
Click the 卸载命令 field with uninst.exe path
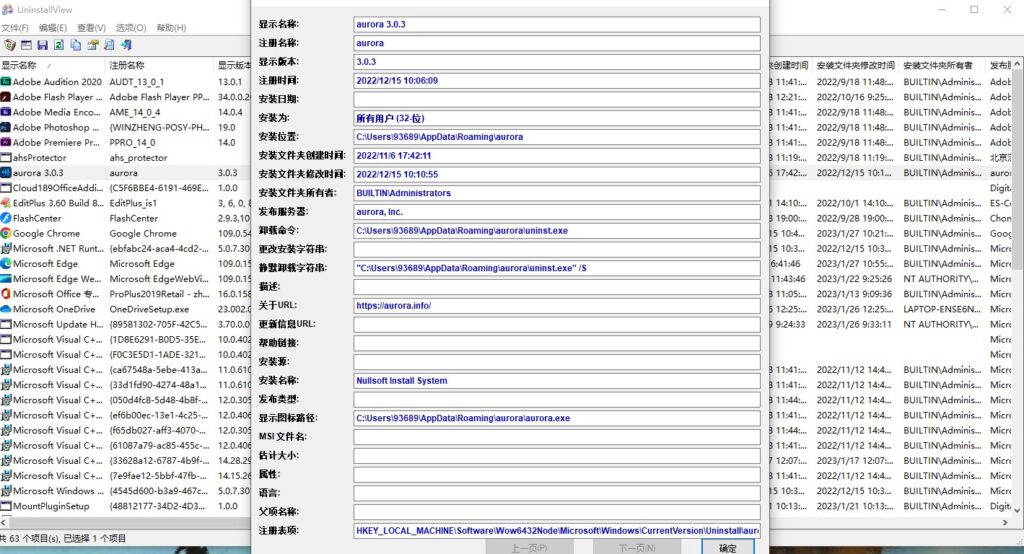557,231
